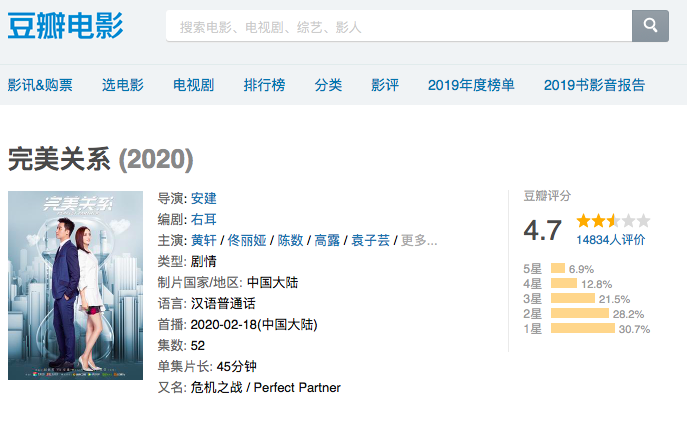Click the language text 汉语普通话

tap(223, 303)
